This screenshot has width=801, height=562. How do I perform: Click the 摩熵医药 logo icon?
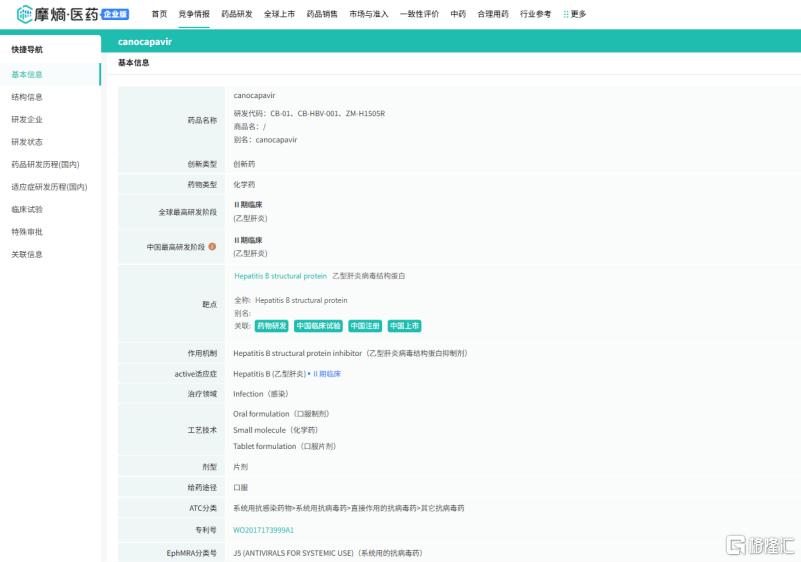point(23,14)
